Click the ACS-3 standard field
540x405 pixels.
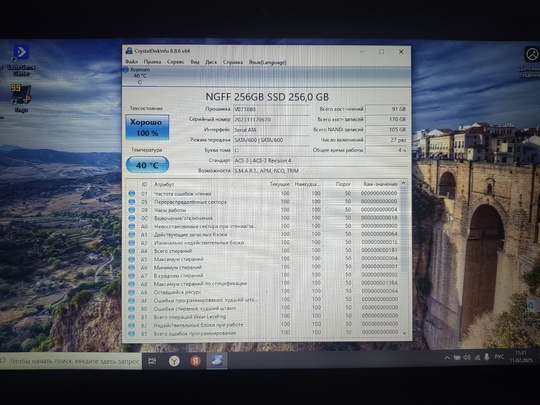(320, 160)
